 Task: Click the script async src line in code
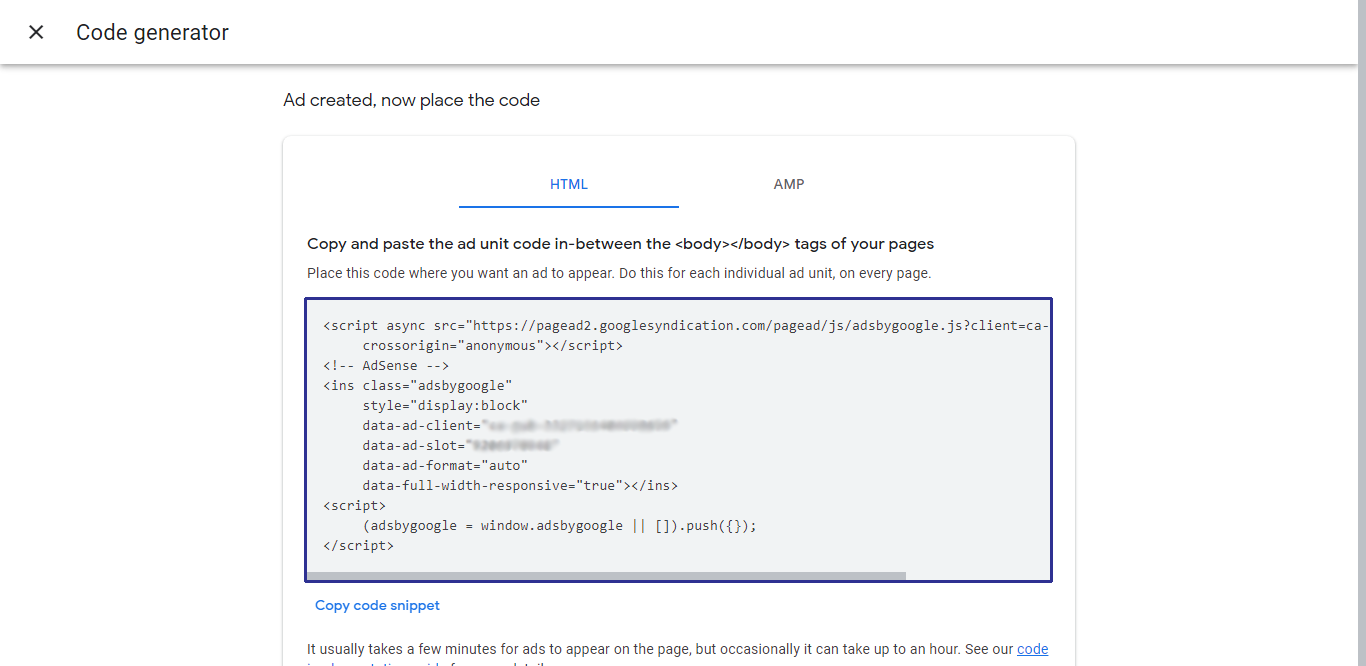[686, 325]
